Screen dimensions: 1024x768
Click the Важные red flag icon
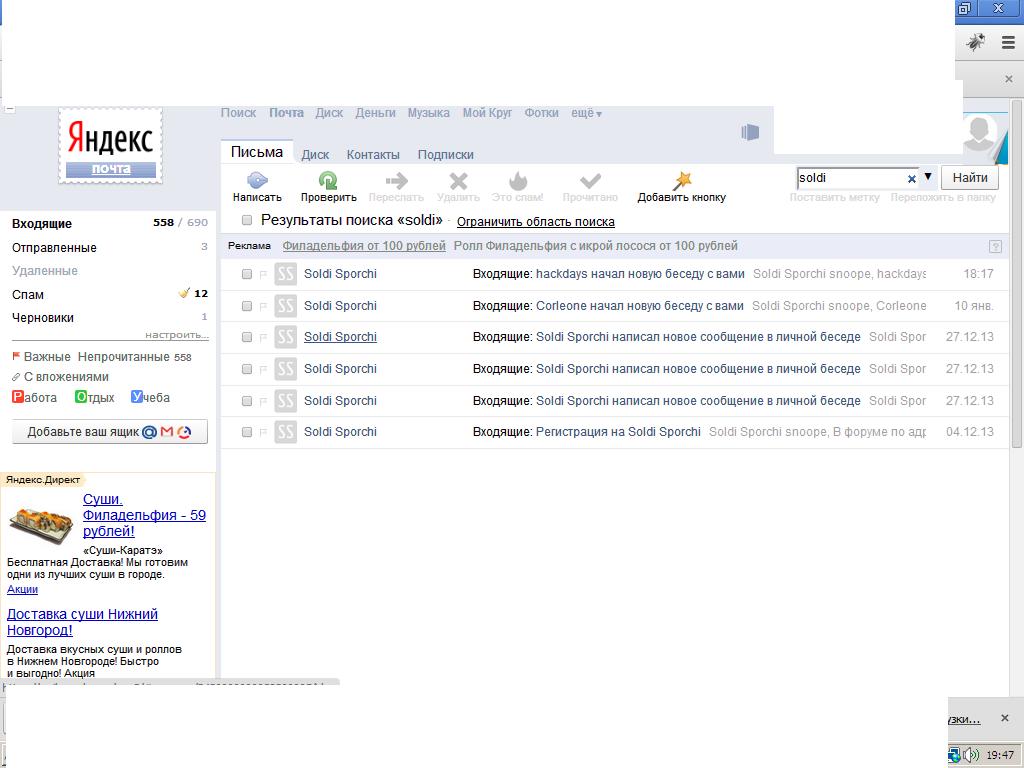16,357
